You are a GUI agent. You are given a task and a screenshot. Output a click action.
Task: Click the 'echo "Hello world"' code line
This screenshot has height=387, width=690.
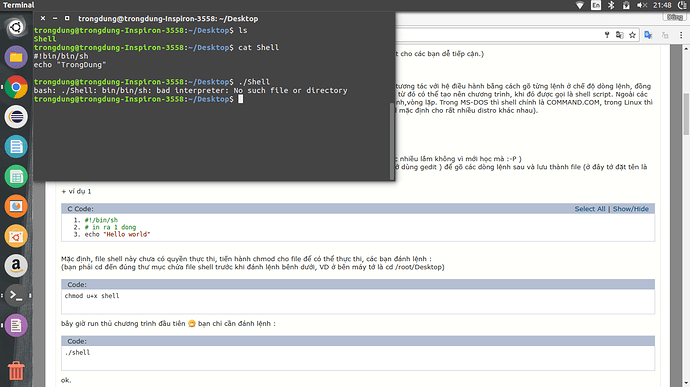click(x=117, y=234)
